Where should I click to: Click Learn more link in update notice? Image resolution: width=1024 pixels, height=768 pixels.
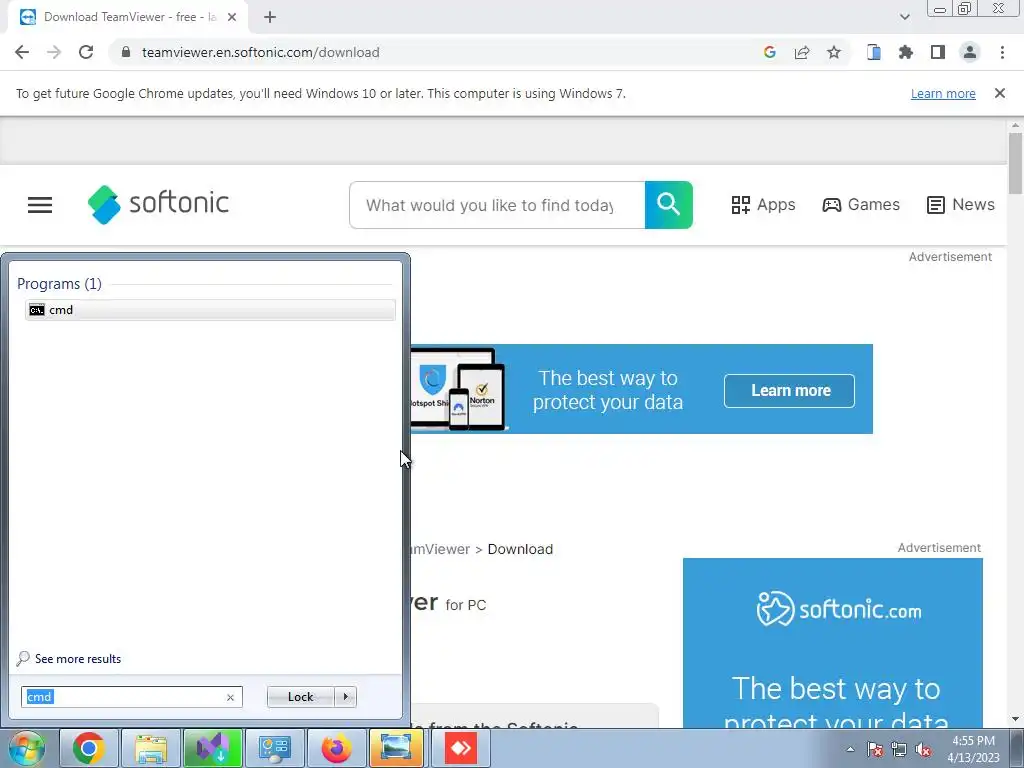click(943, 93)
